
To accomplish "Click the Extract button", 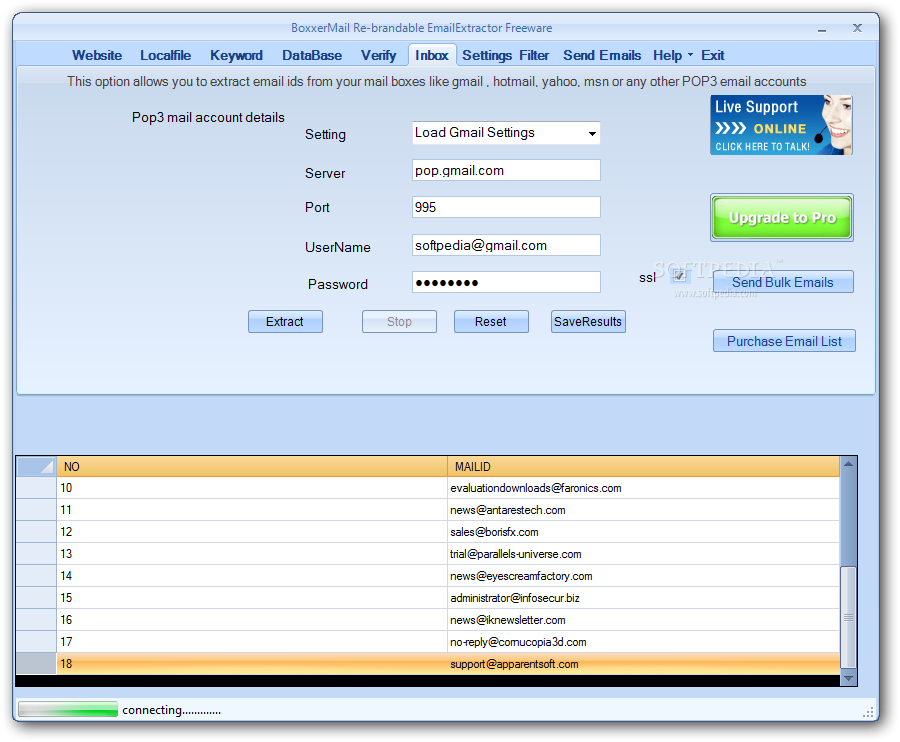I will (x=285, y=322).
